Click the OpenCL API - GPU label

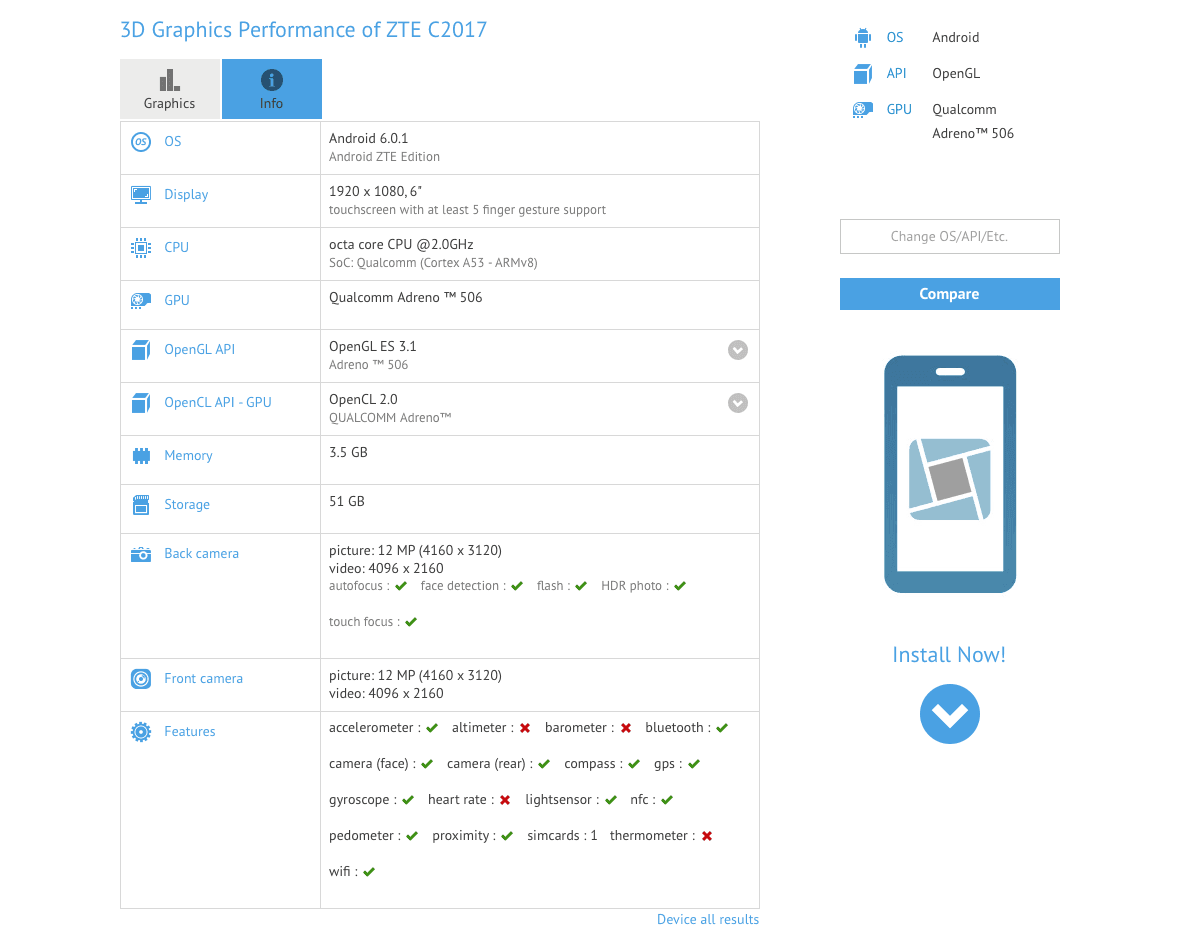[218, 403]
